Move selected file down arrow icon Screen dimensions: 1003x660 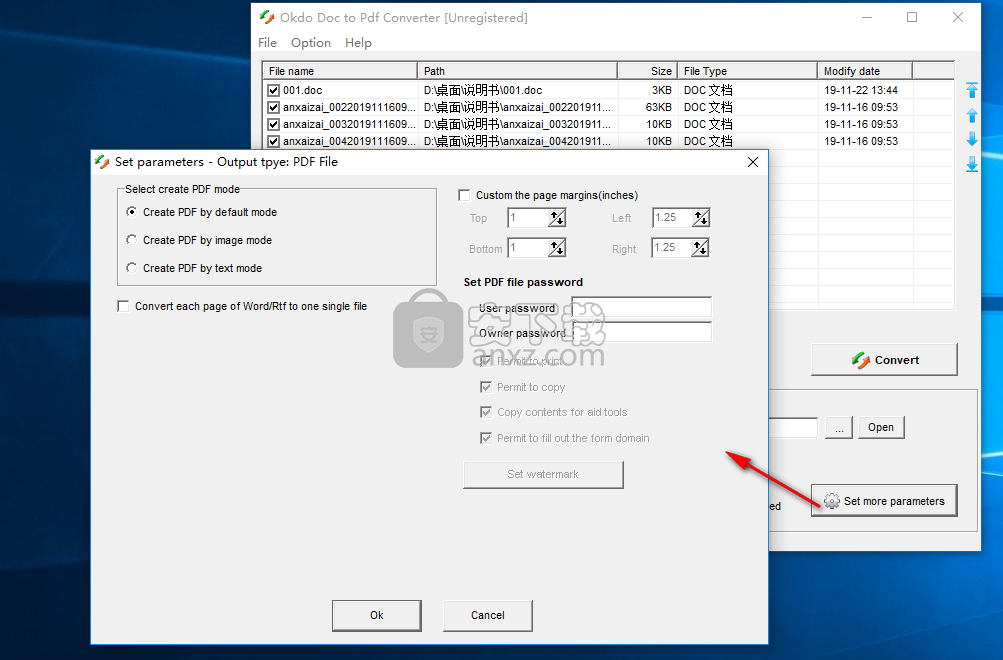(x=972, y=139)
